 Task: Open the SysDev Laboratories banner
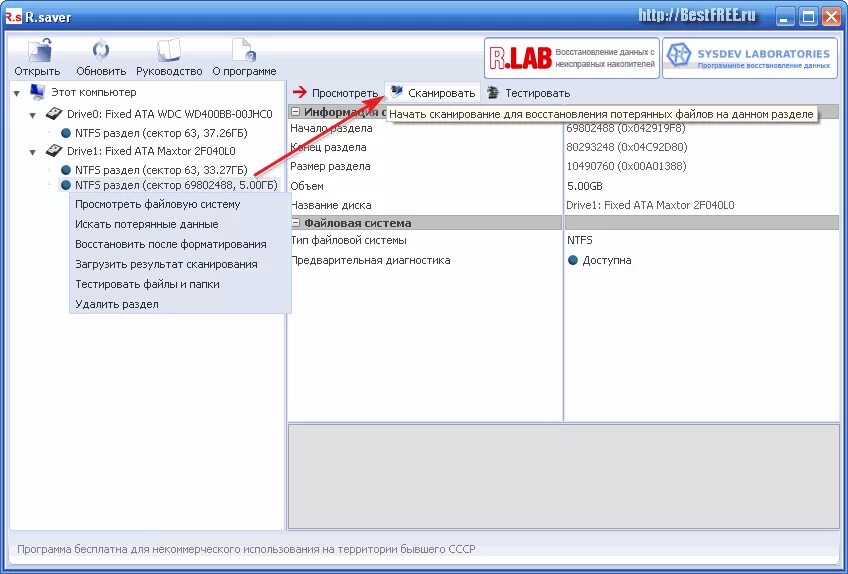click(750, 58)
